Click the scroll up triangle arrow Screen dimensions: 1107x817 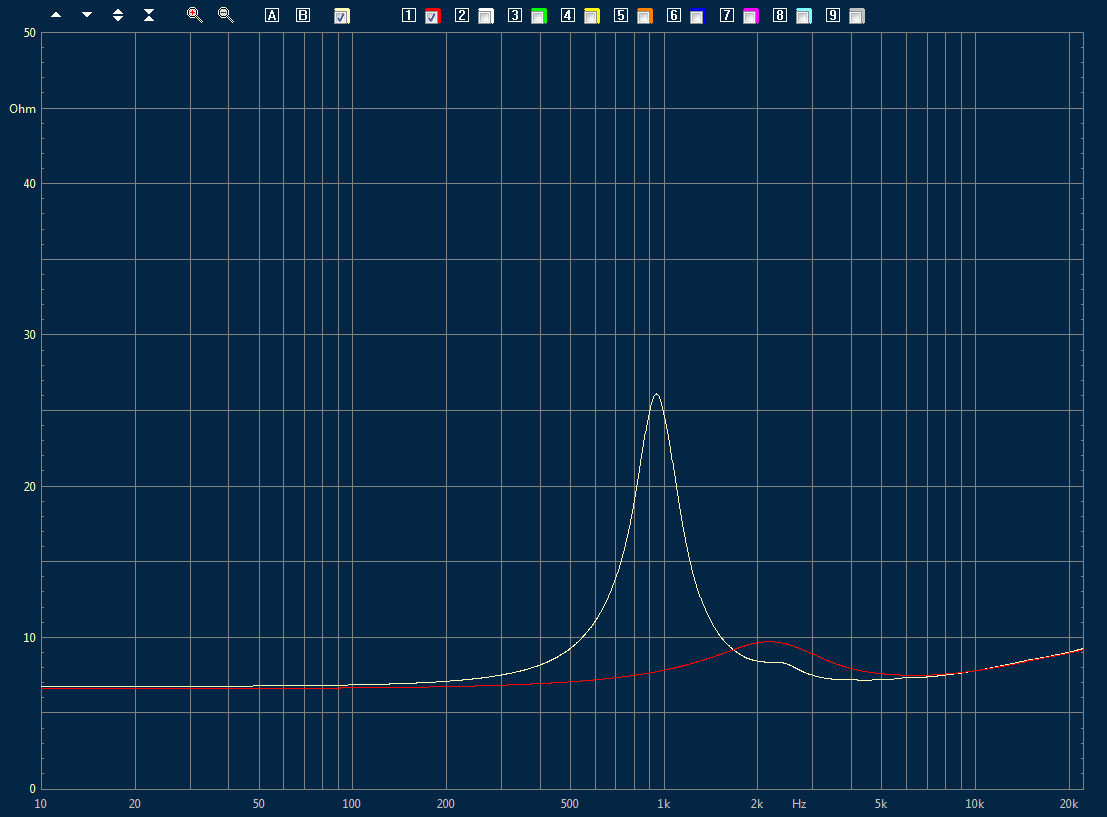pos(56,16)
